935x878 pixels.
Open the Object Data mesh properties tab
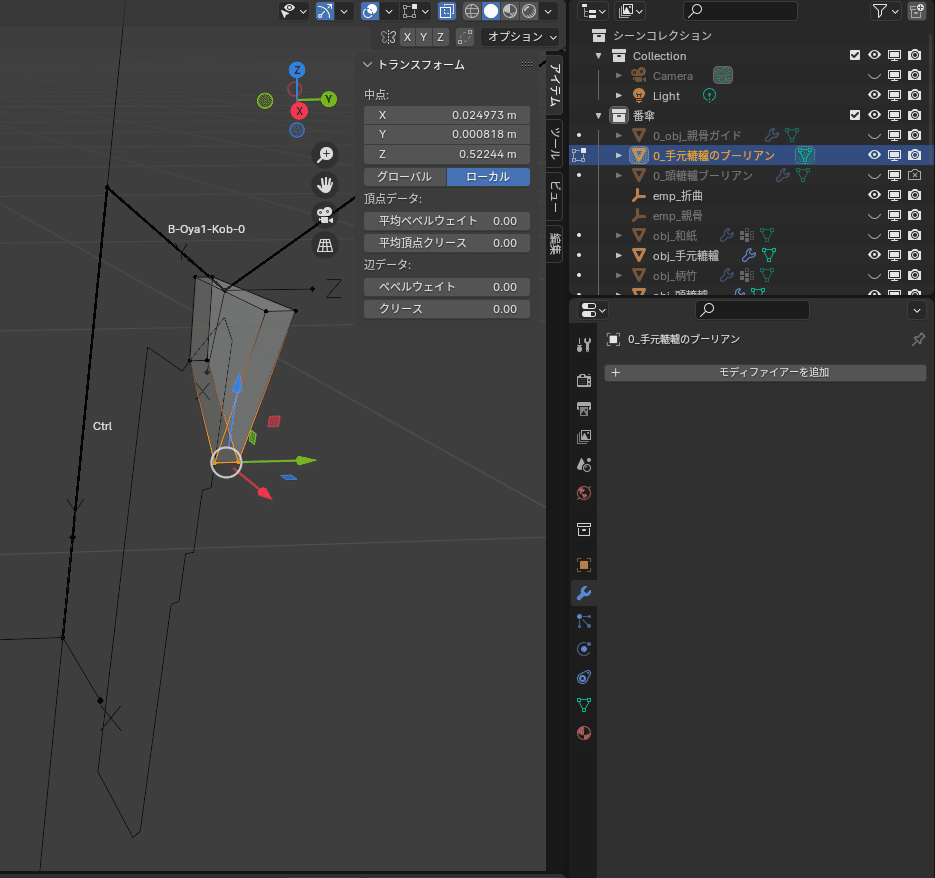point(584,705)
